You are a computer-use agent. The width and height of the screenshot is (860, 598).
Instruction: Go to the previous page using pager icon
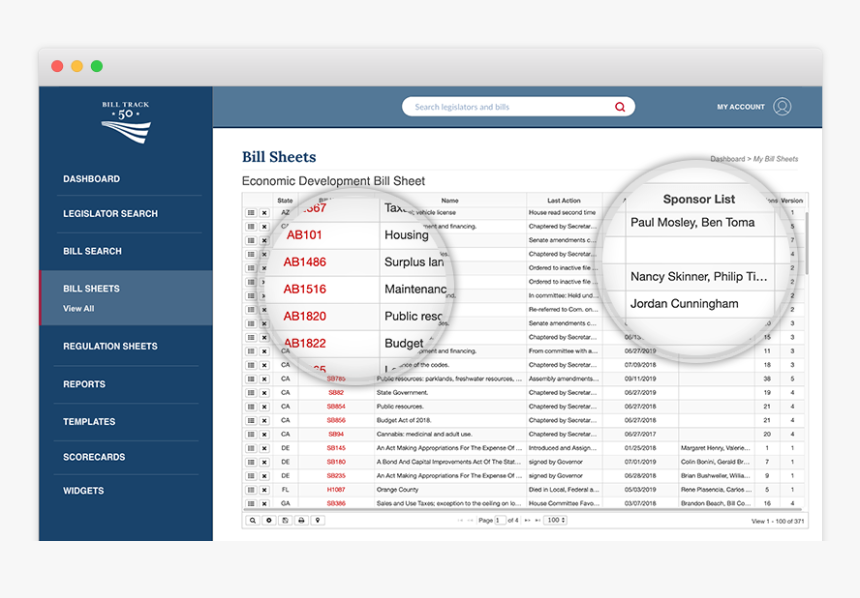click(x=471, y=520)
